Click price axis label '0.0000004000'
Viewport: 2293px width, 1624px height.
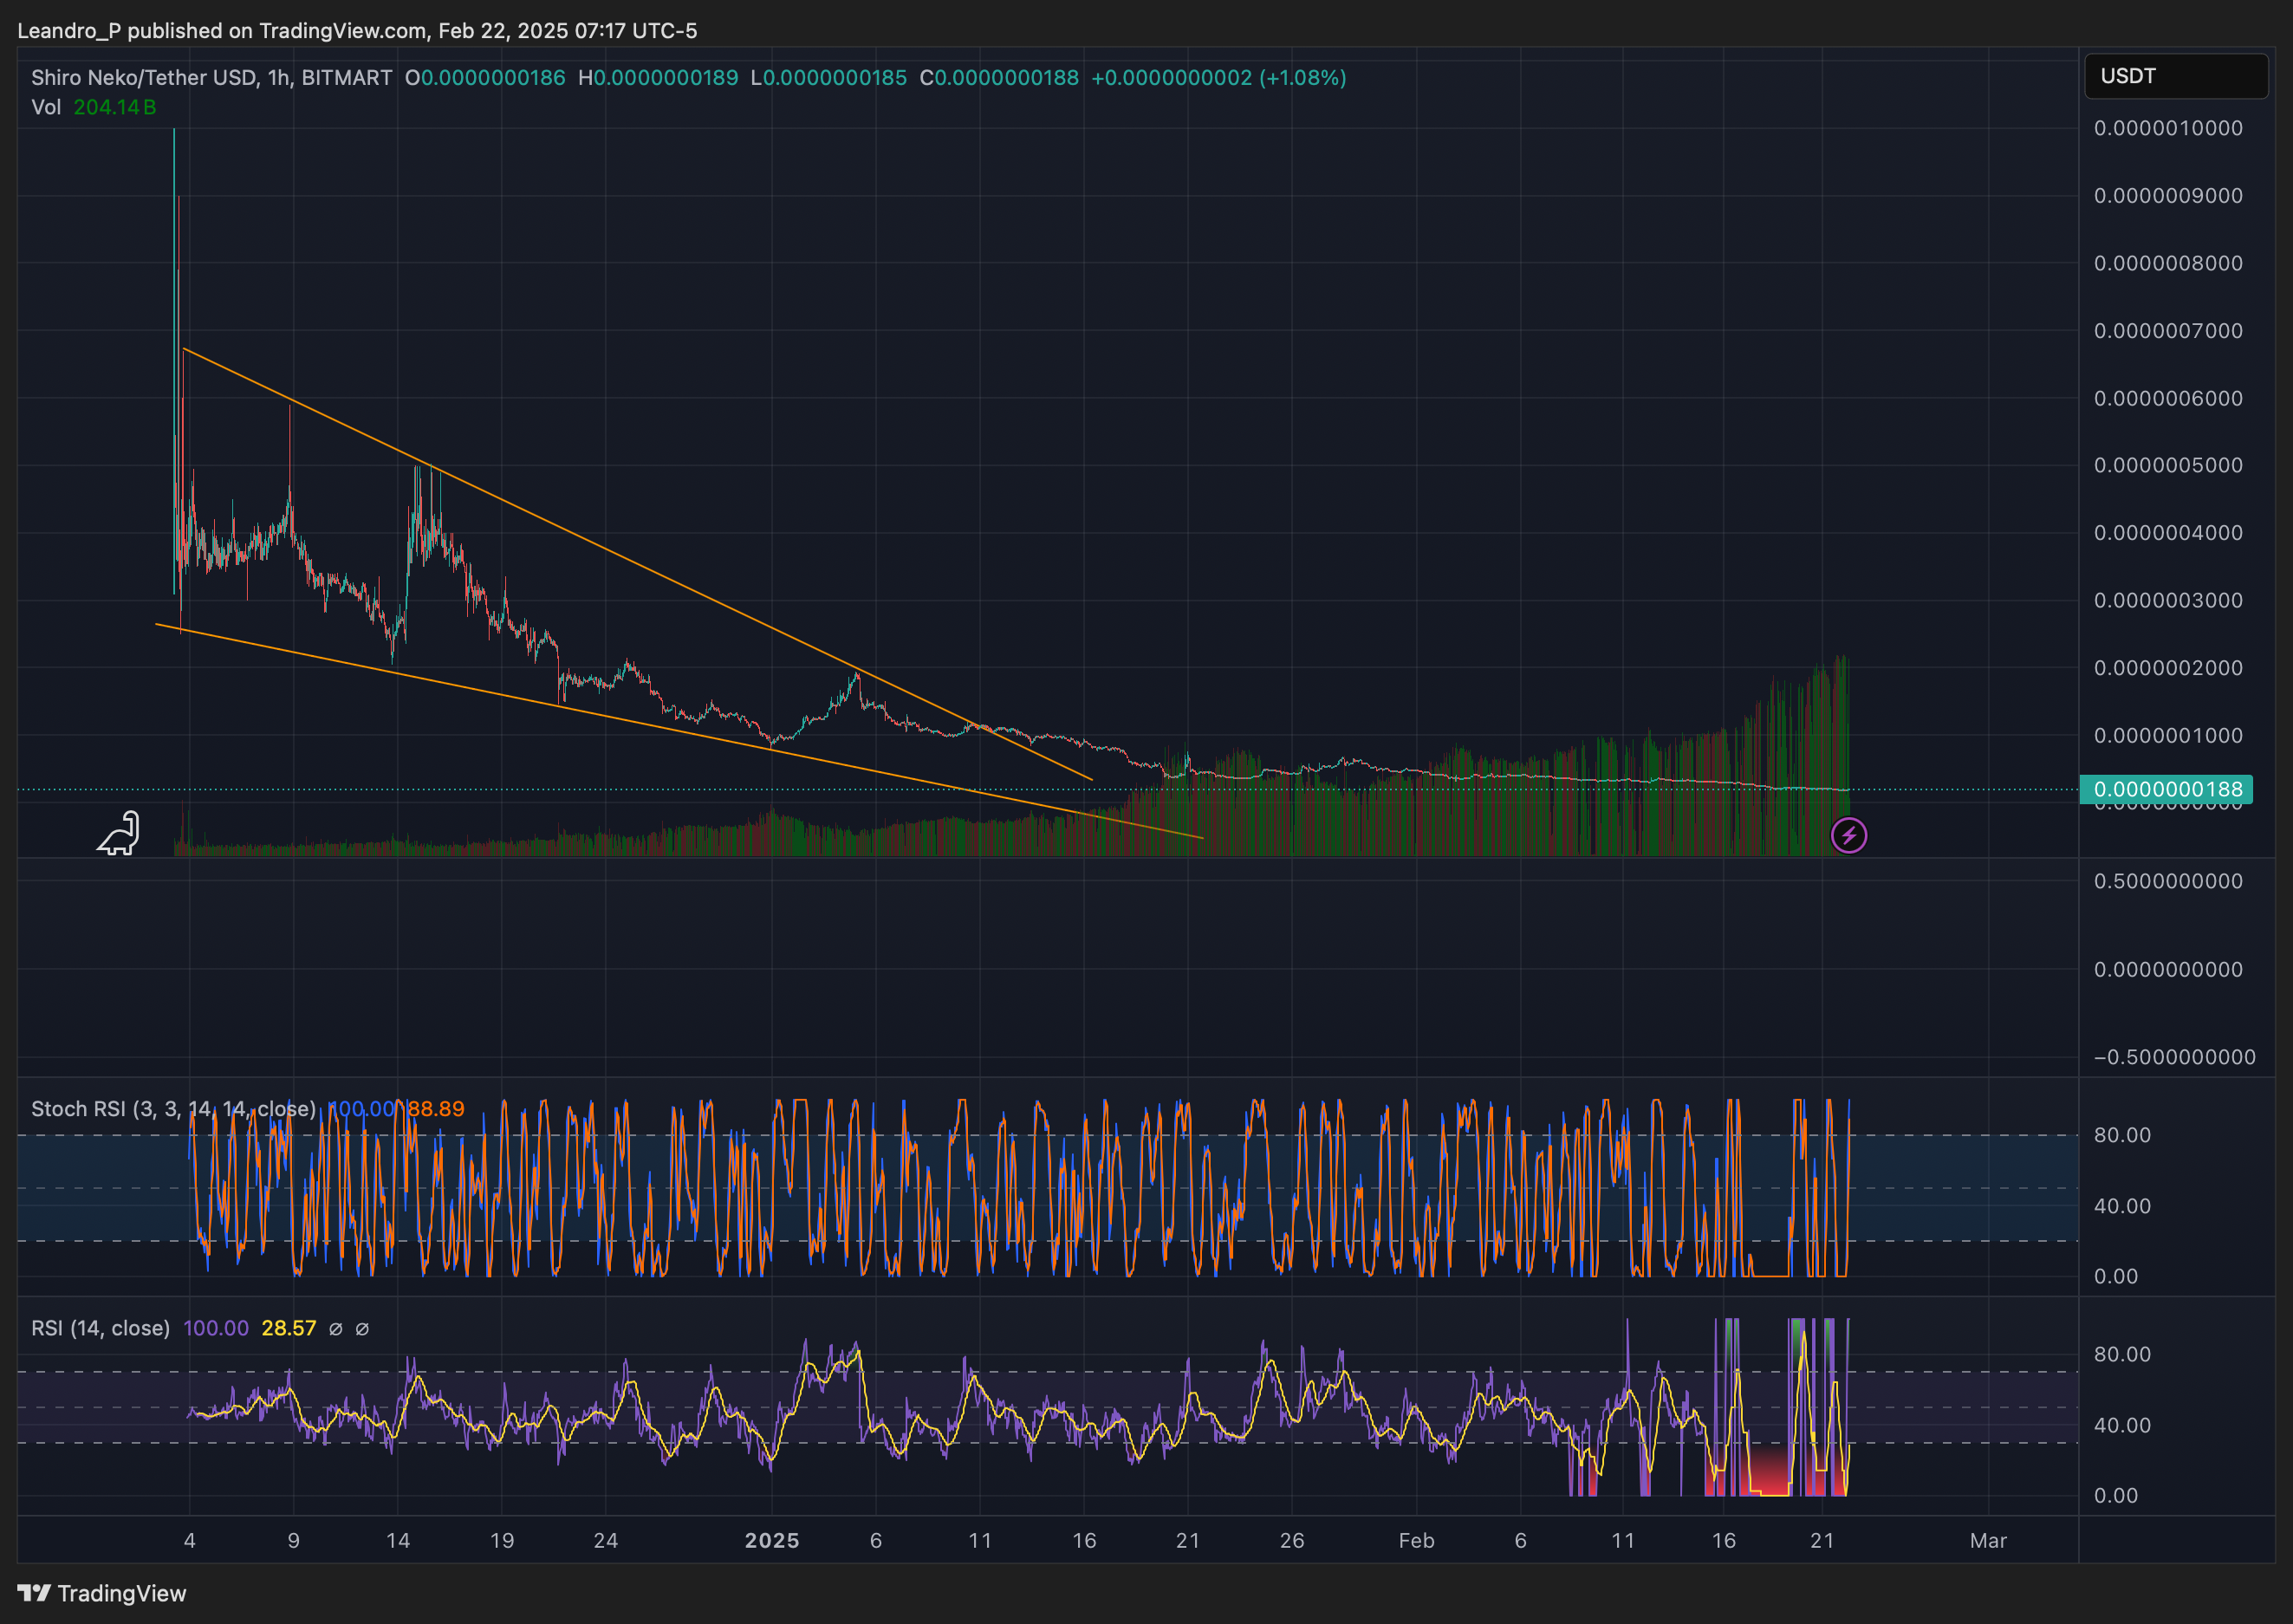(x=2168, y=532)
